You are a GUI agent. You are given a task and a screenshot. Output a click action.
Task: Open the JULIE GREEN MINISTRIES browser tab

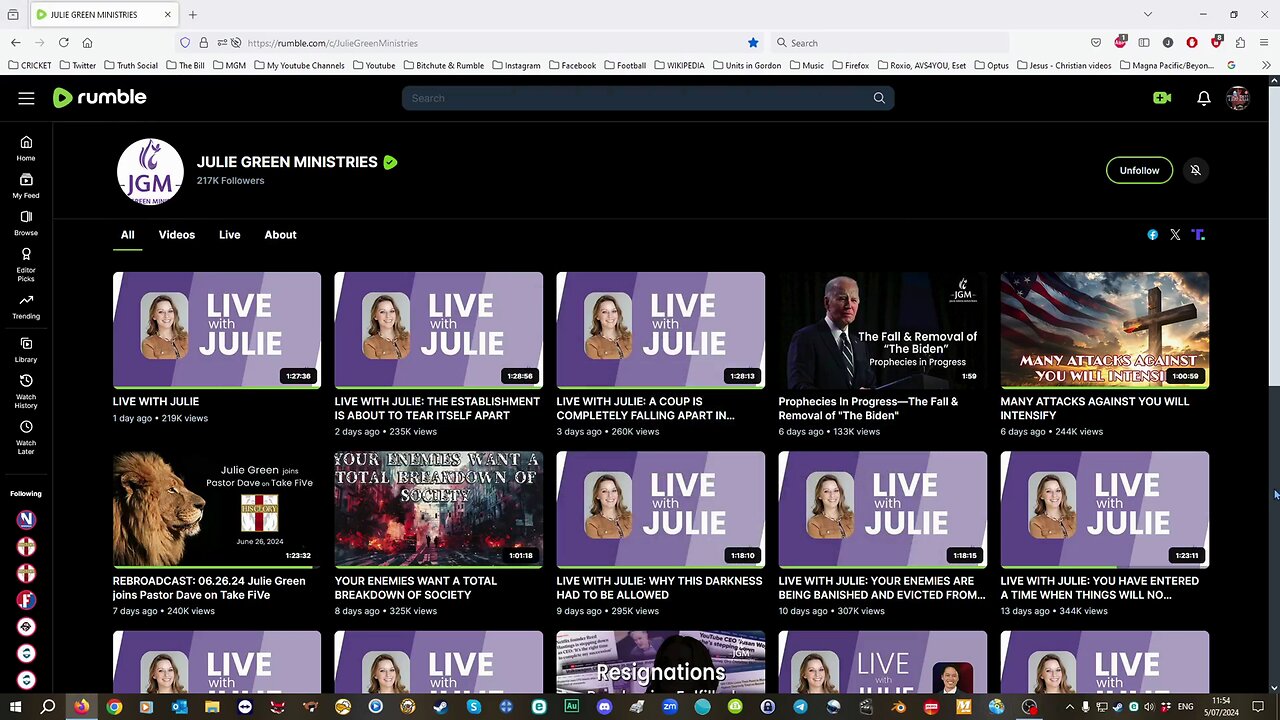pyautogui.click(x=103, y=15)
